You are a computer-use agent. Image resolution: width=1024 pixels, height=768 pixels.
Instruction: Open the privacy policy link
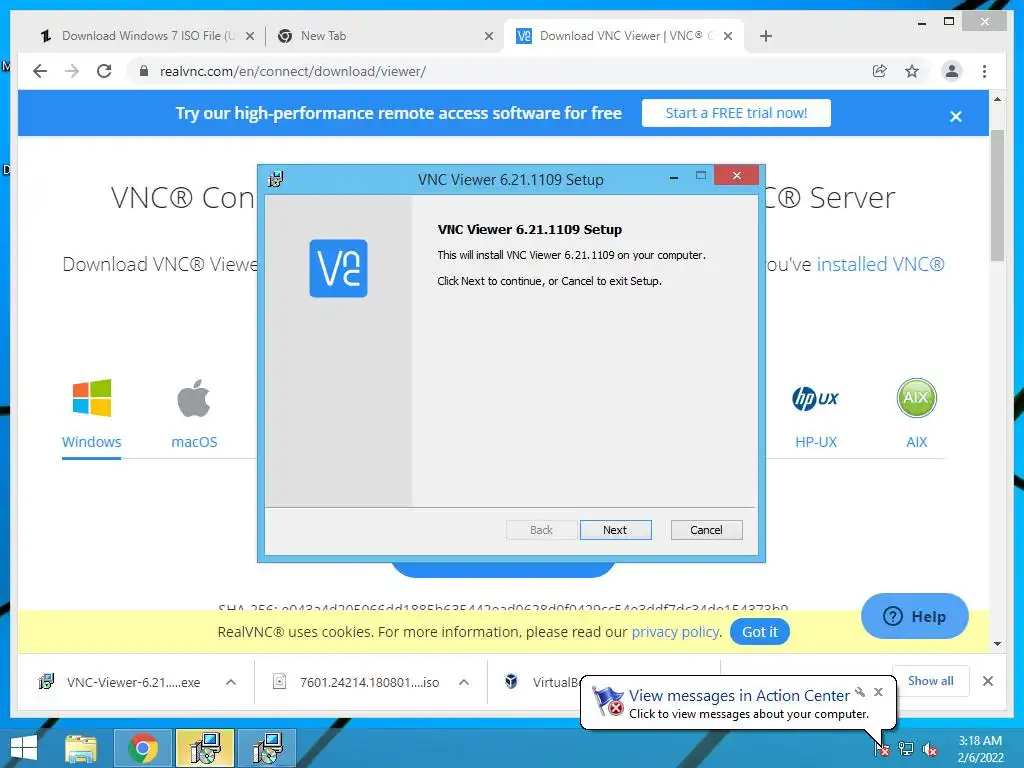pos(675,632)
